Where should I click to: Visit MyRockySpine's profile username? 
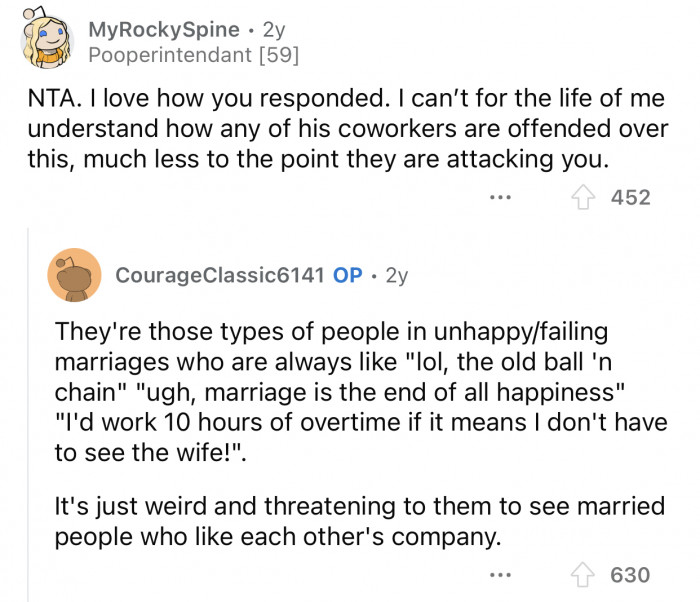[164, 30]
